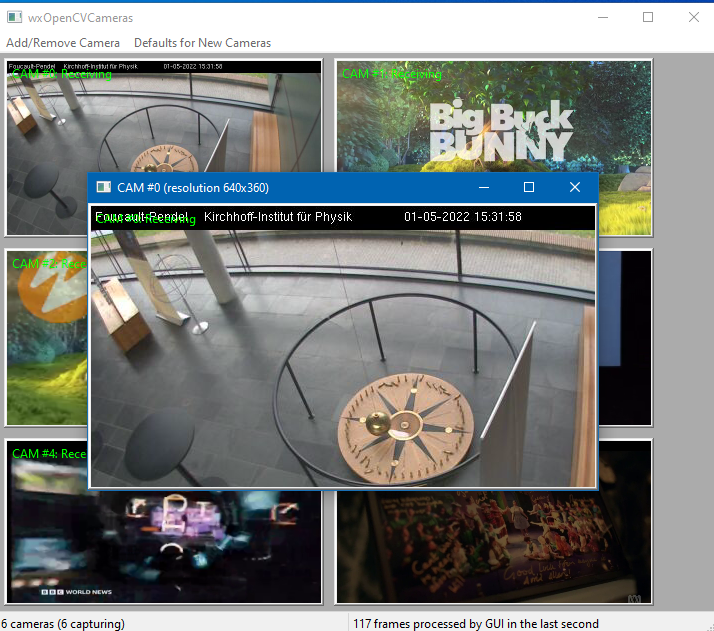Maximize the CAM #0 resolution window
The width and height of the screenshot is (714, 631).
coord(529,188)
